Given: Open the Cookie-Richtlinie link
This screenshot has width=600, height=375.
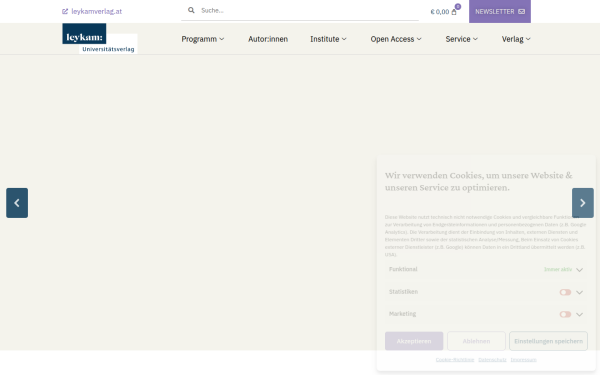Looking at the screenshot, I should pos(455,360).
